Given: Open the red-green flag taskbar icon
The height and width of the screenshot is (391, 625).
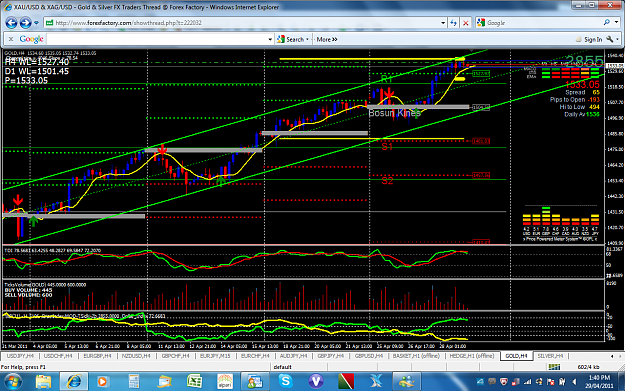Looking at the screenshot, I should tap(346, 382).
